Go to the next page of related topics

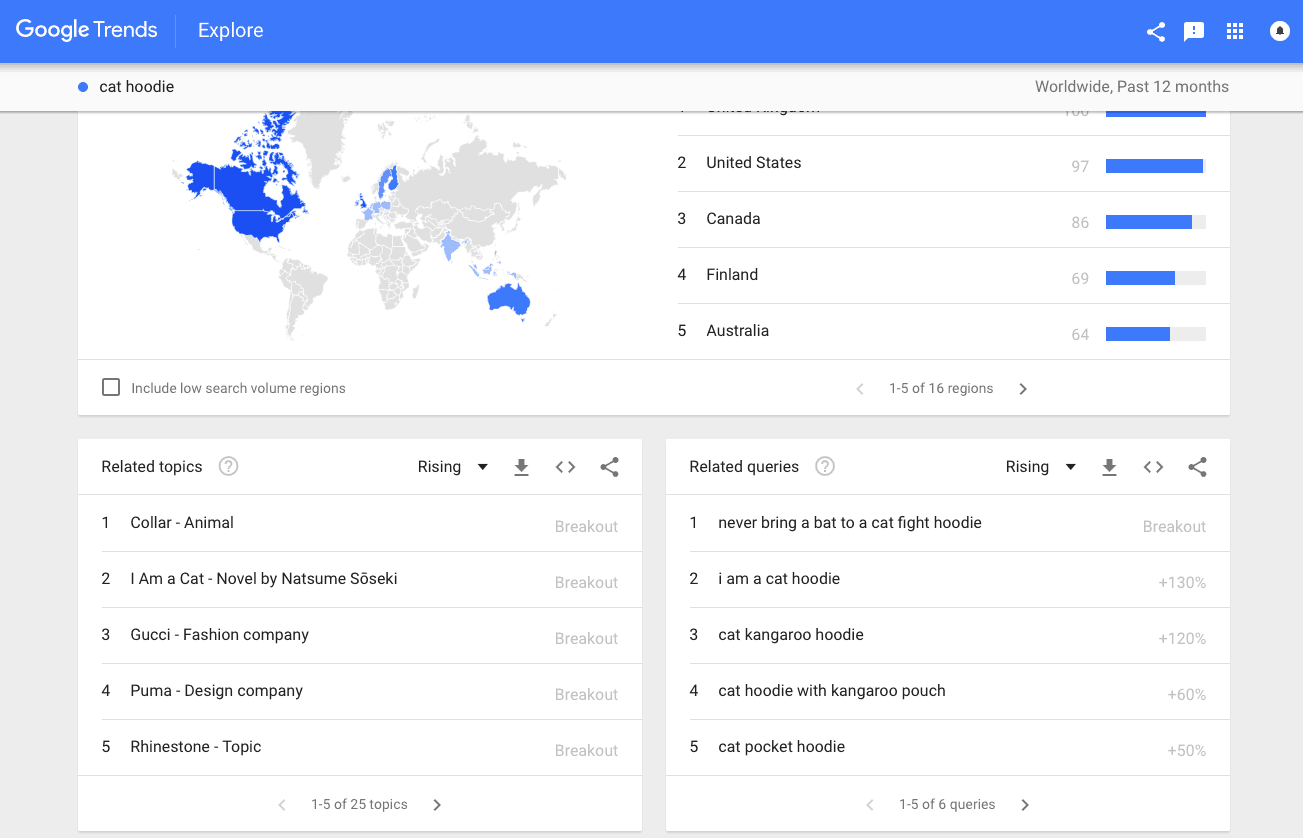pos(437,805)
